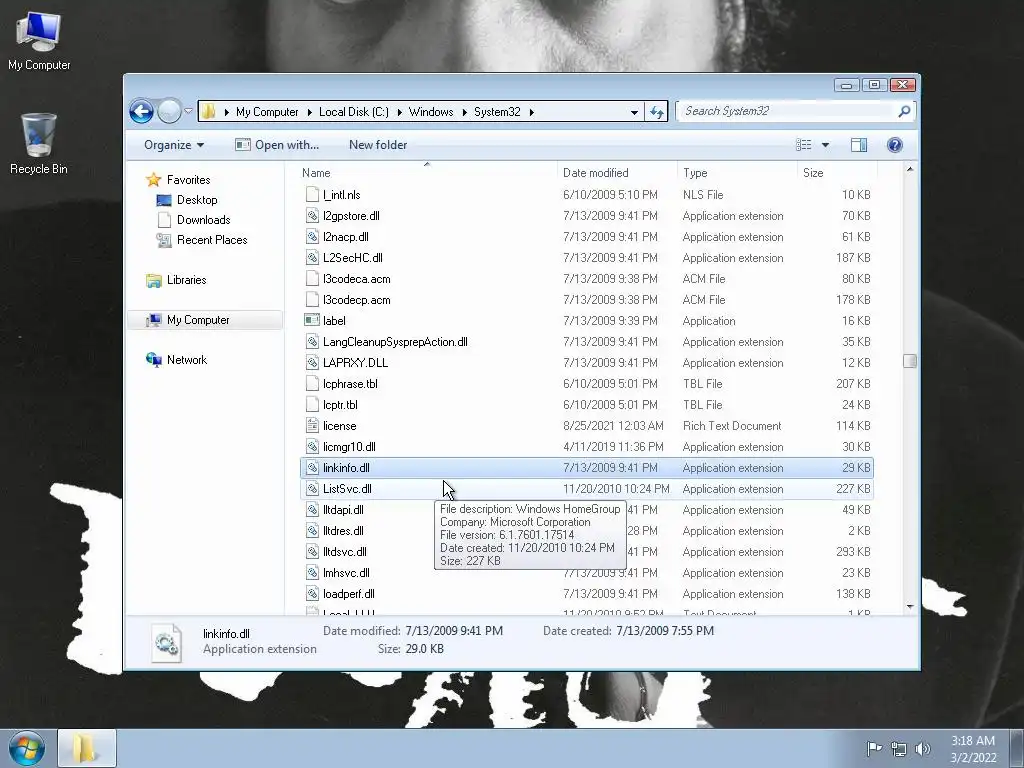The width and height of the screenshot is (1024, 768).
Task: Click scrollbar up arrow in file list
Action: coord(910,170)
